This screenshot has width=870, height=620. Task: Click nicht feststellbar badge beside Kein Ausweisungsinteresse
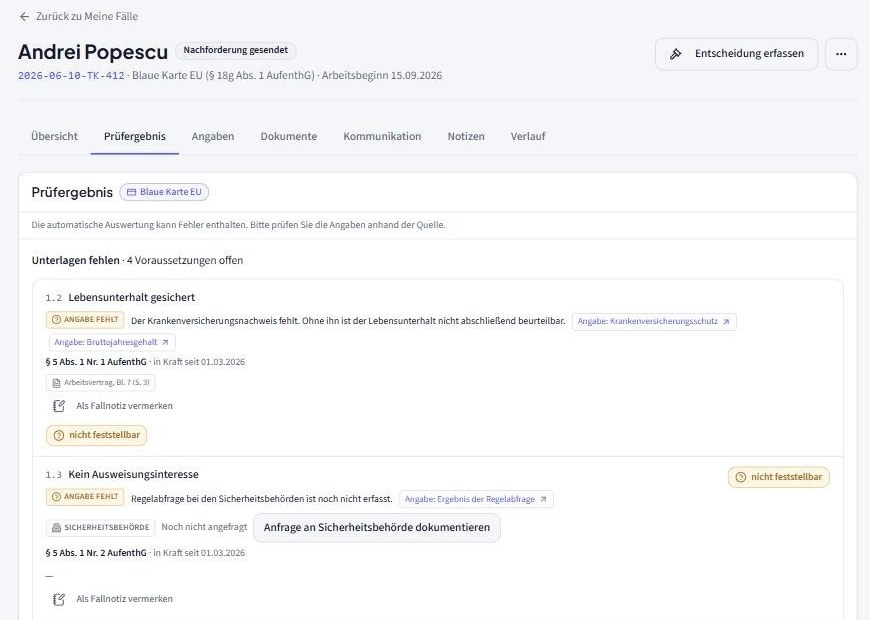(x=778, y=477)
